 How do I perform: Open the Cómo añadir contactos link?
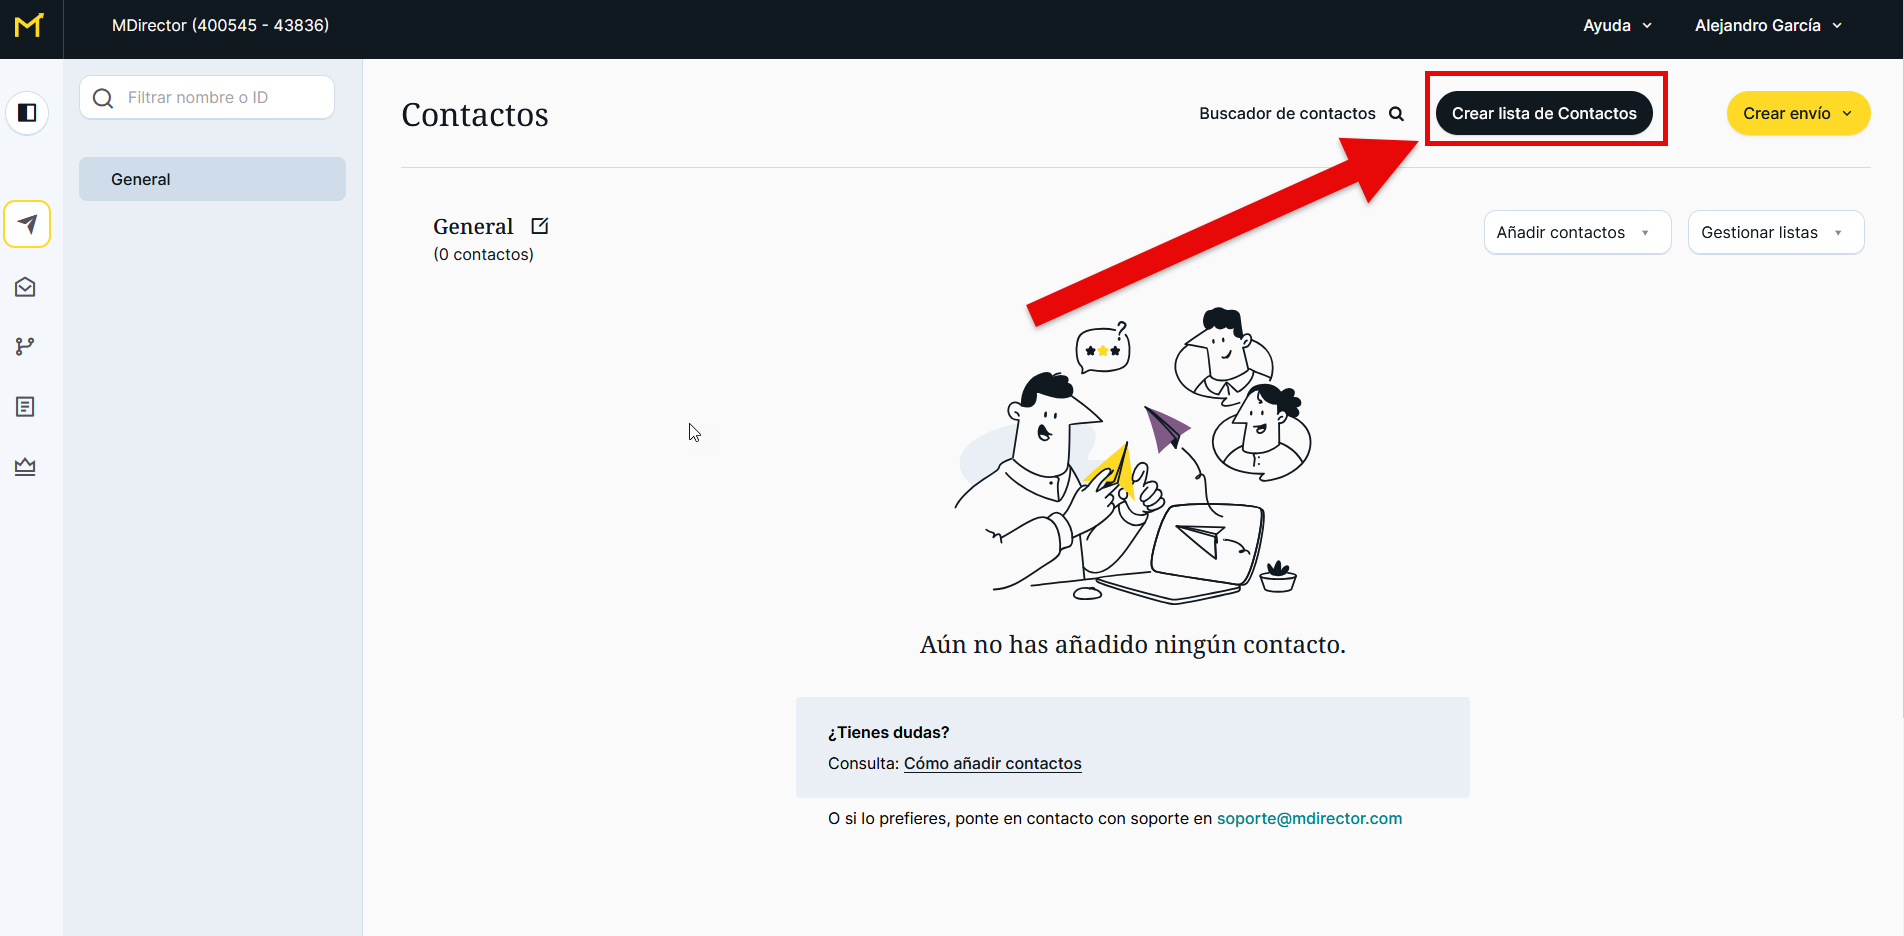coord(992,764)
